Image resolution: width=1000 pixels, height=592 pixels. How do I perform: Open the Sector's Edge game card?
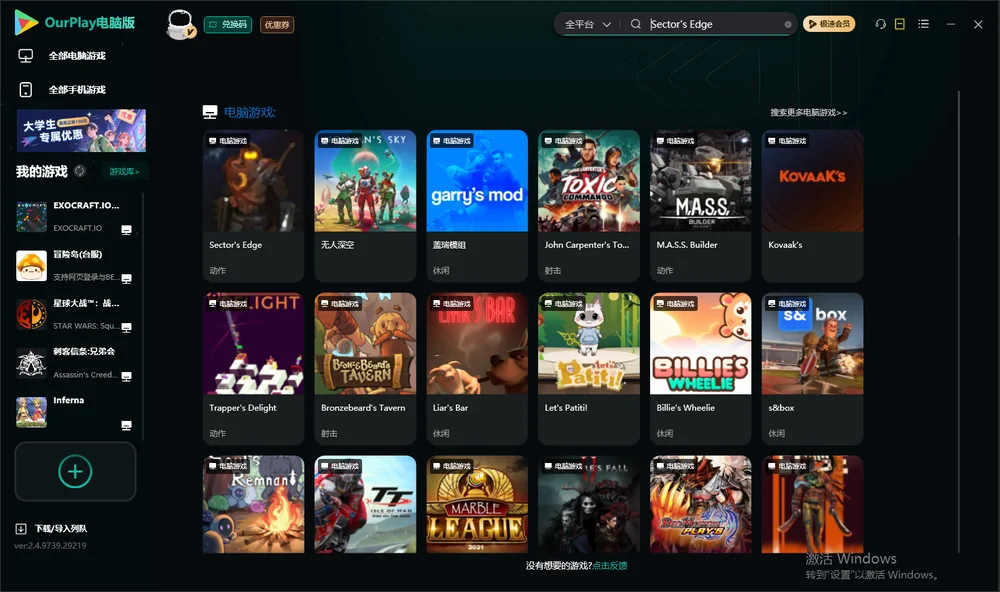click(253, 206)
